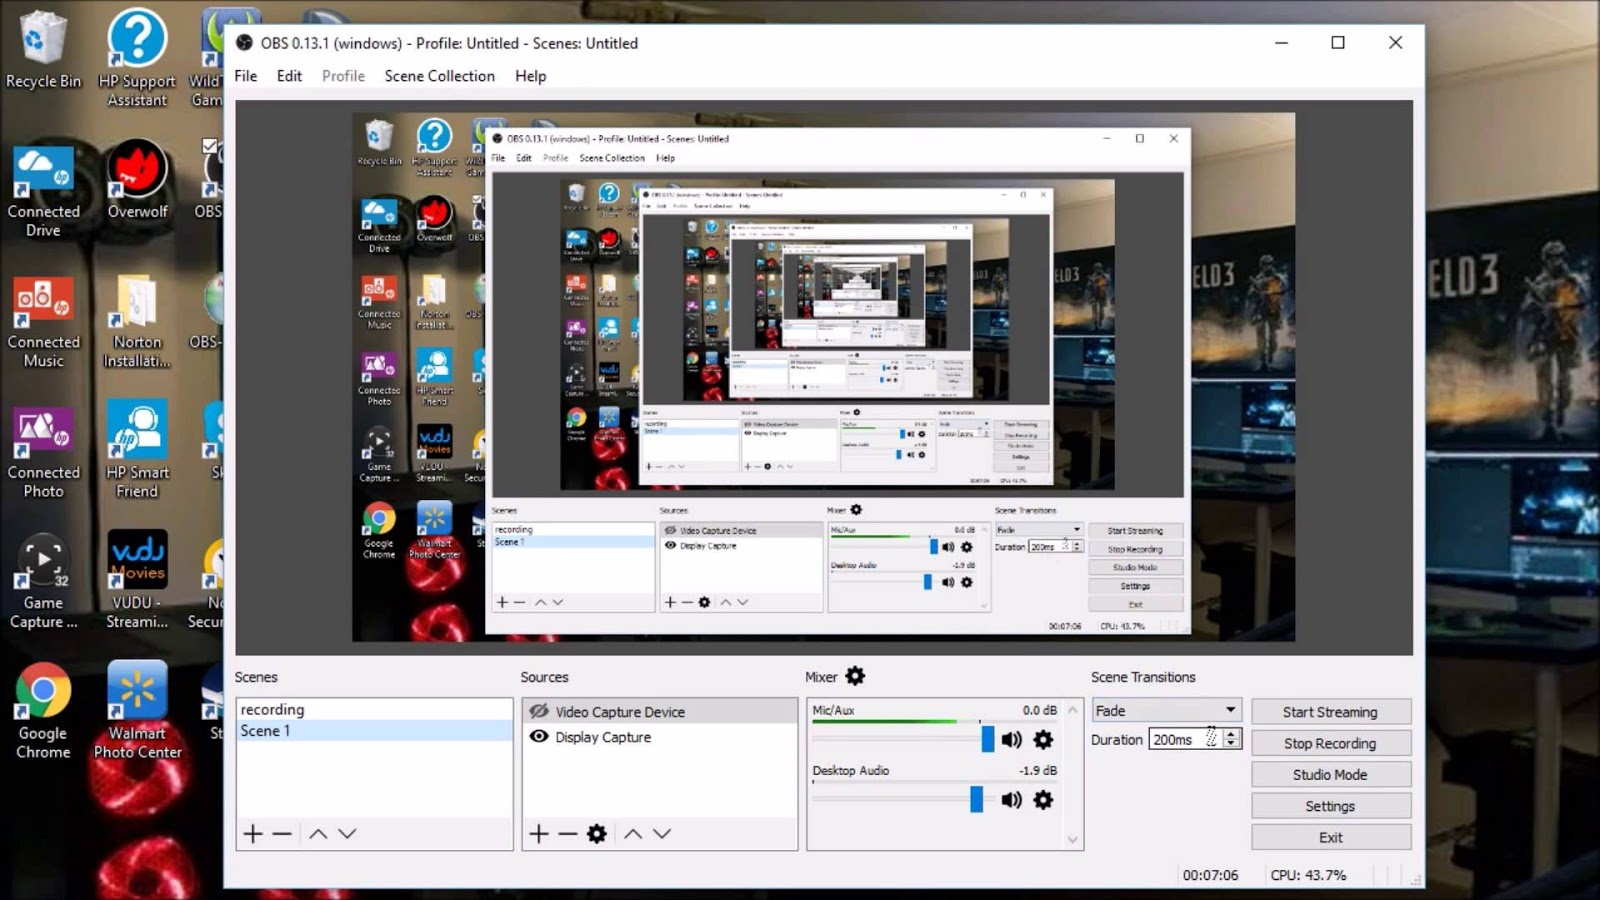Click the Duration 200ms input field
This screenshot has width=1600, height=900.
[x=1186, y=739]
